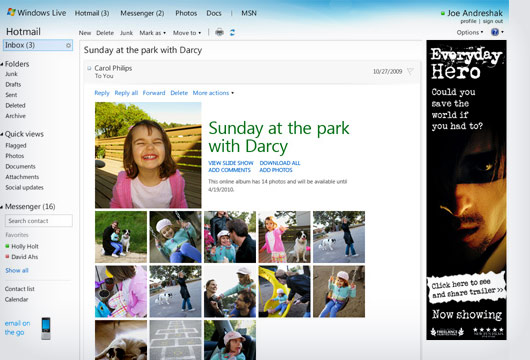Click the print icon in toolbar

(219, 32)
